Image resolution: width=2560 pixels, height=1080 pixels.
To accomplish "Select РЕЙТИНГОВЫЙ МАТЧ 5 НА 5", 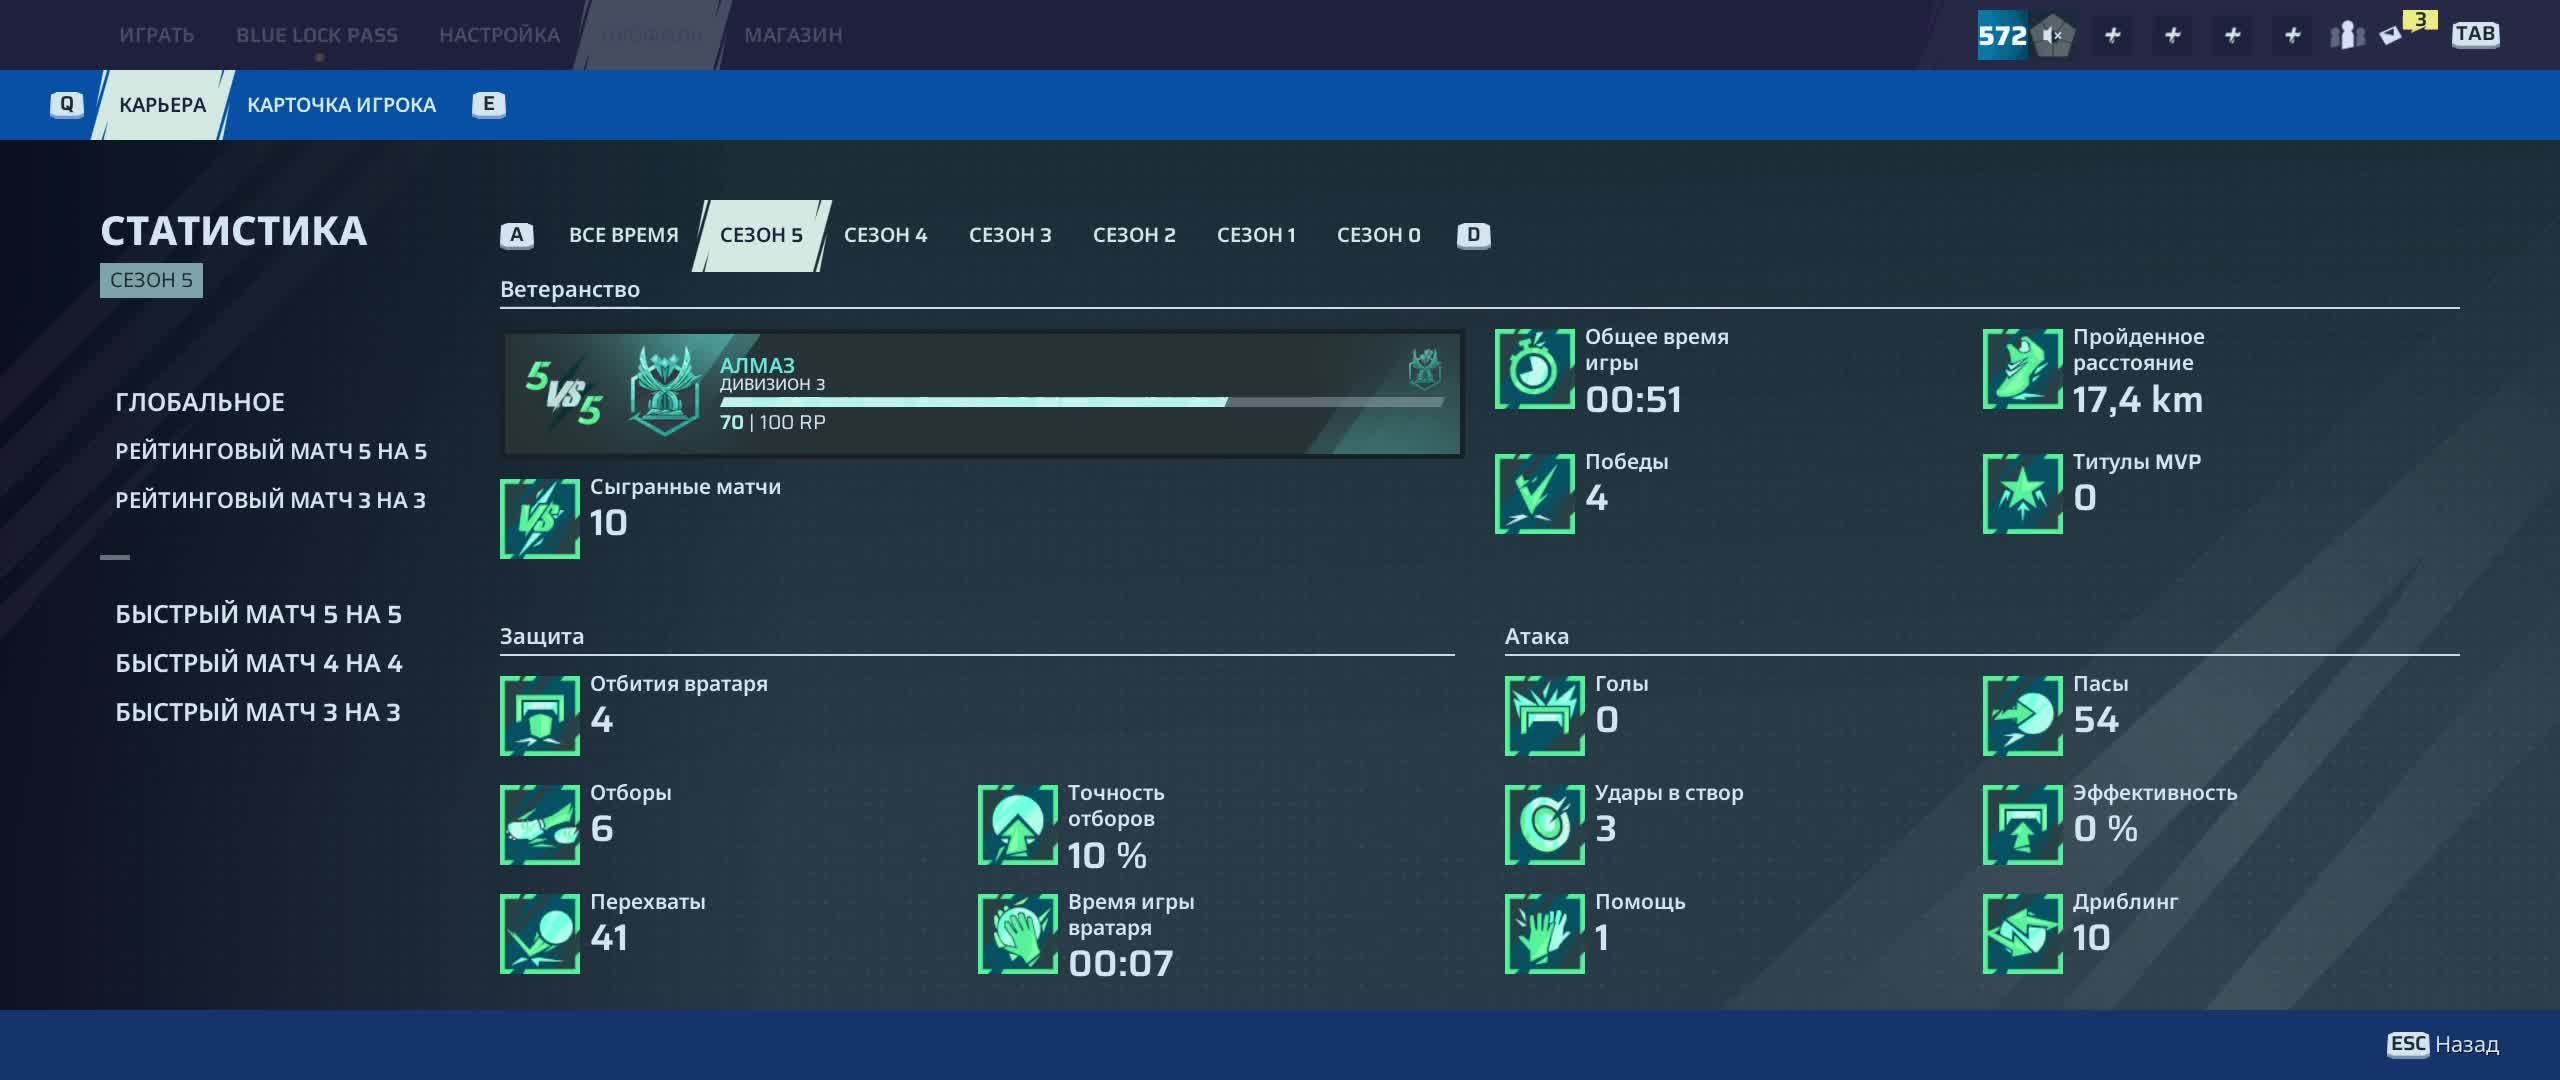I will pyautogui.click(x=271, y=451).
